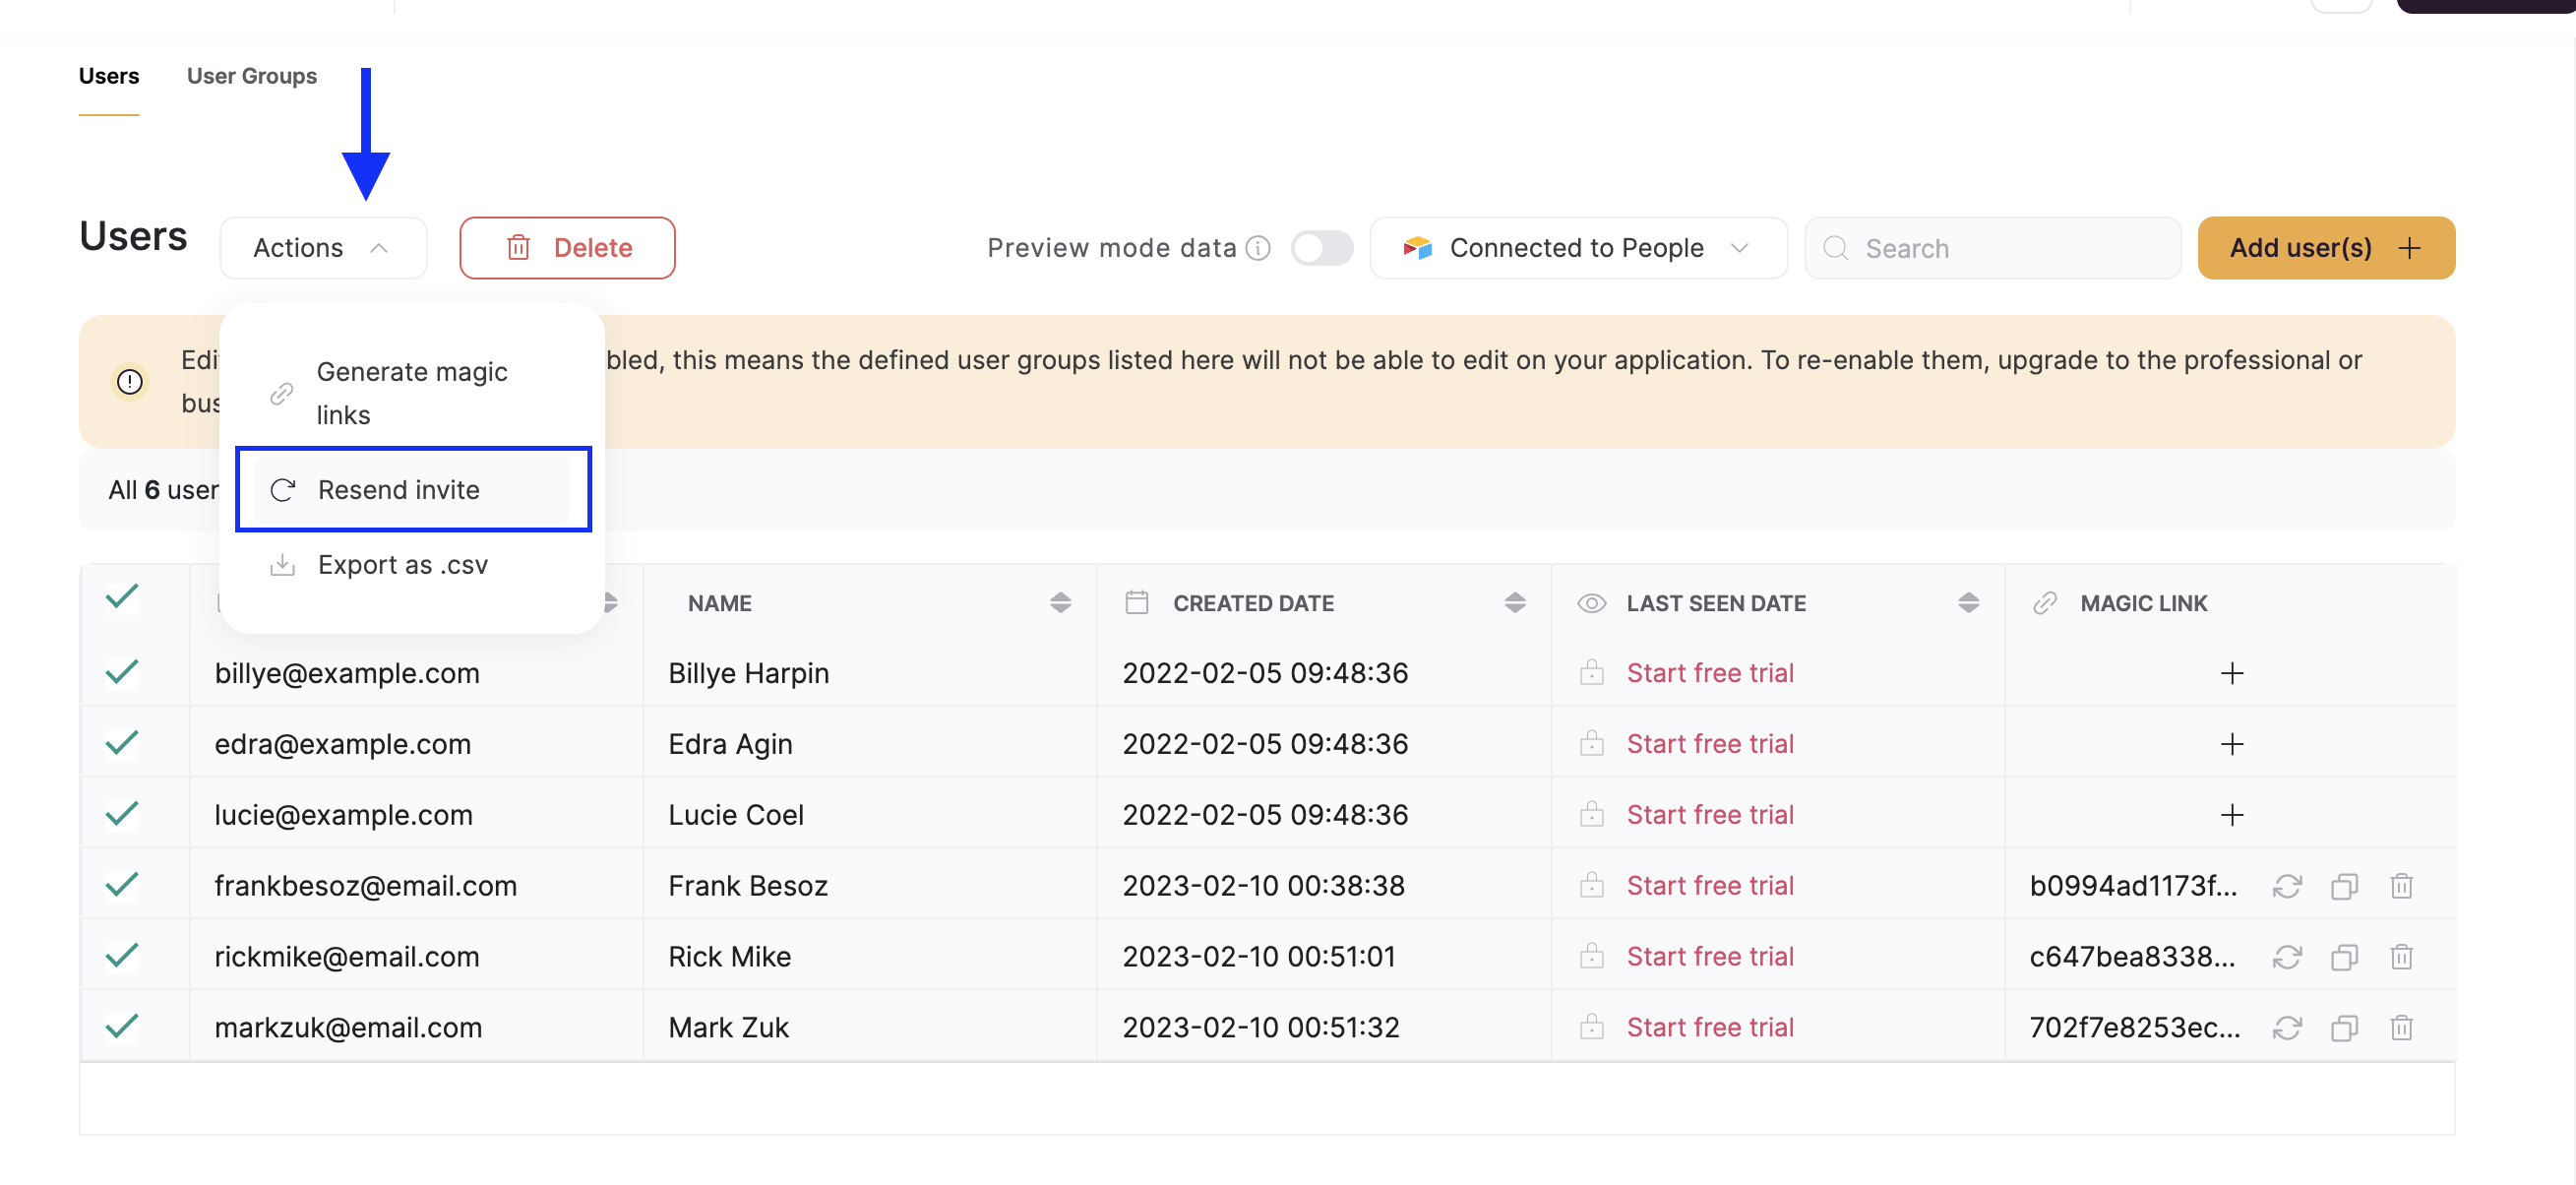This screenshot has width=2576, height=1185.
Task: Switch to the User Groups tab
Action: coord(251,75)
